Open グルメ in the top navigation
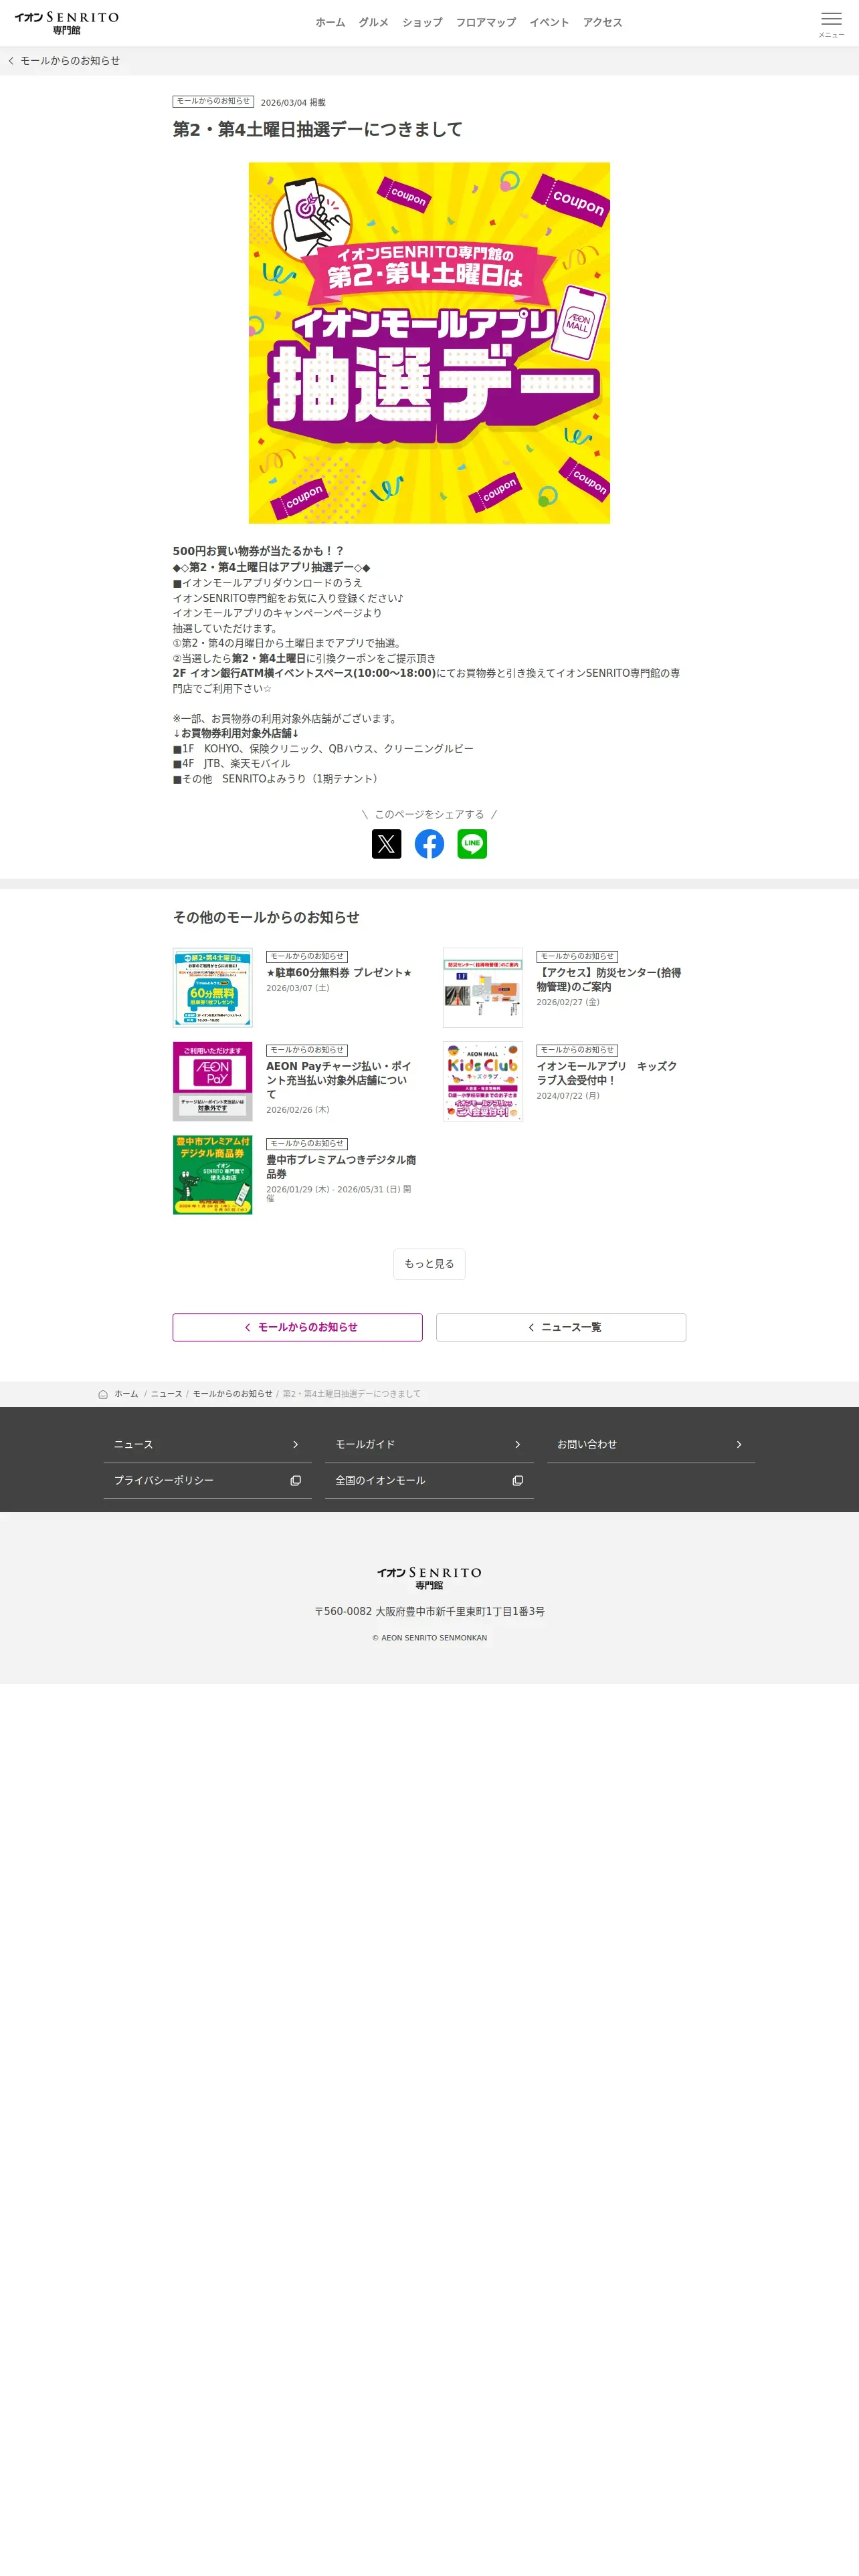 373,23
